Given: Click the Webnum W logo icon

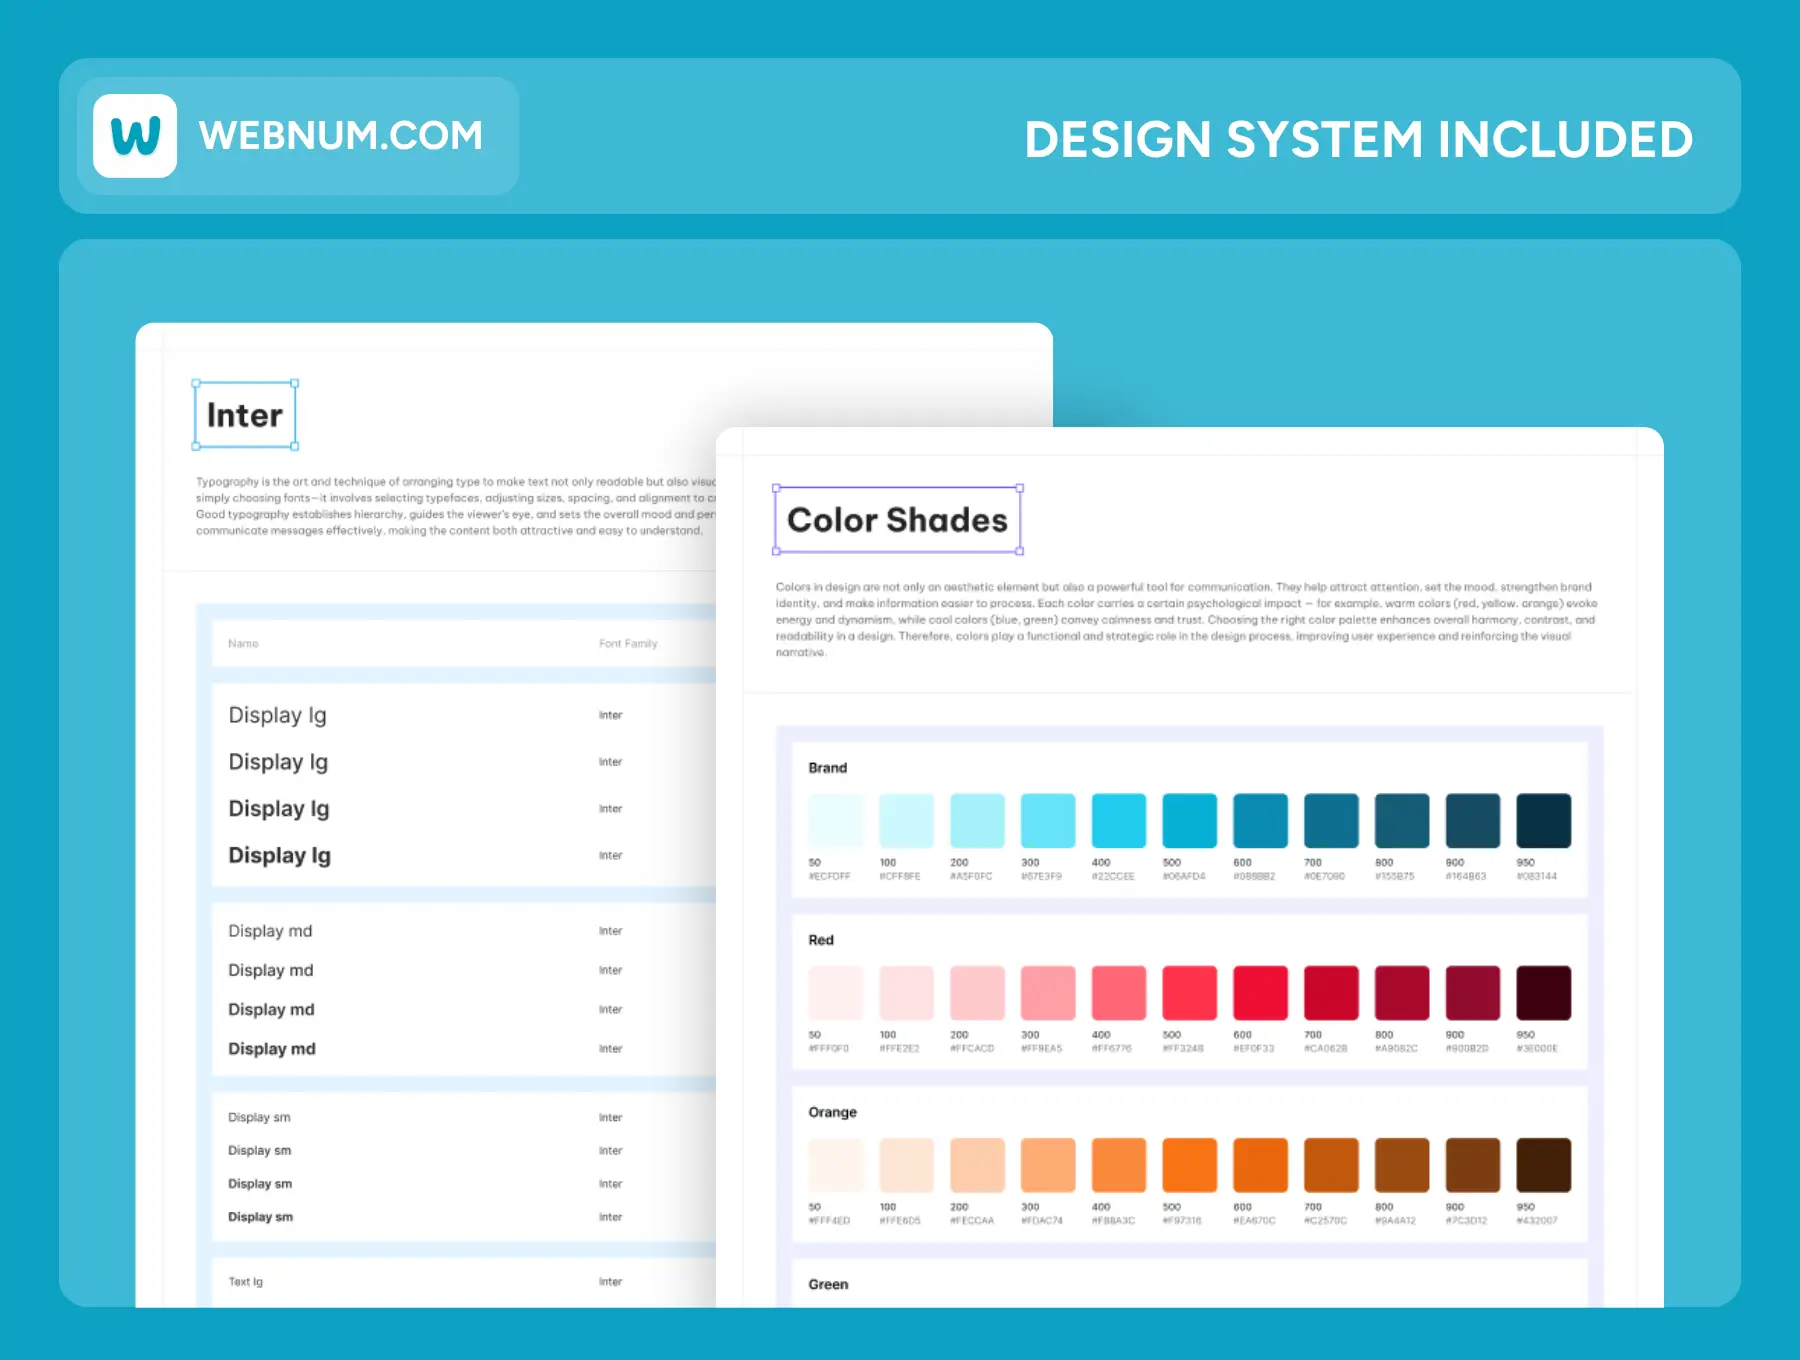Looking at the screenshot, I should click(x=135, y=136).
